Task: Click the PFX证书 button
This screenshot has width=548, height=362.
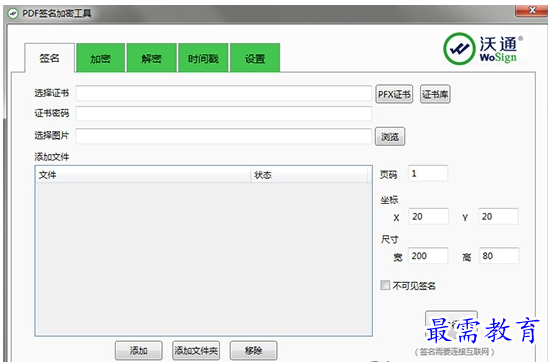Action: click(x=394, y=94)
